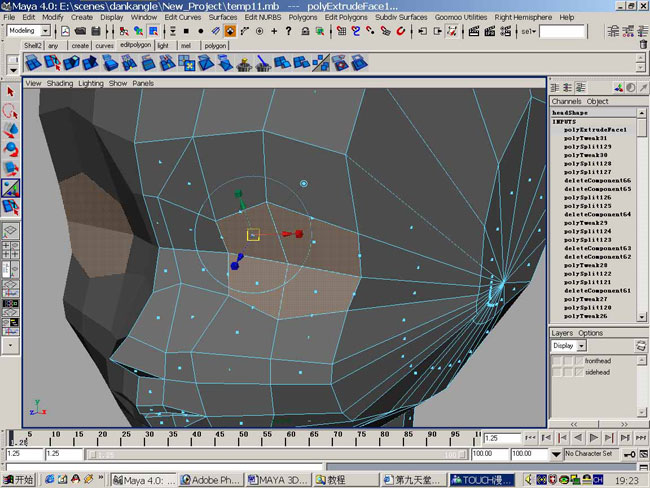Screen dimensions: 650x488
Task: Click the trash can icon beside shelf
Action: click(643, 44)
